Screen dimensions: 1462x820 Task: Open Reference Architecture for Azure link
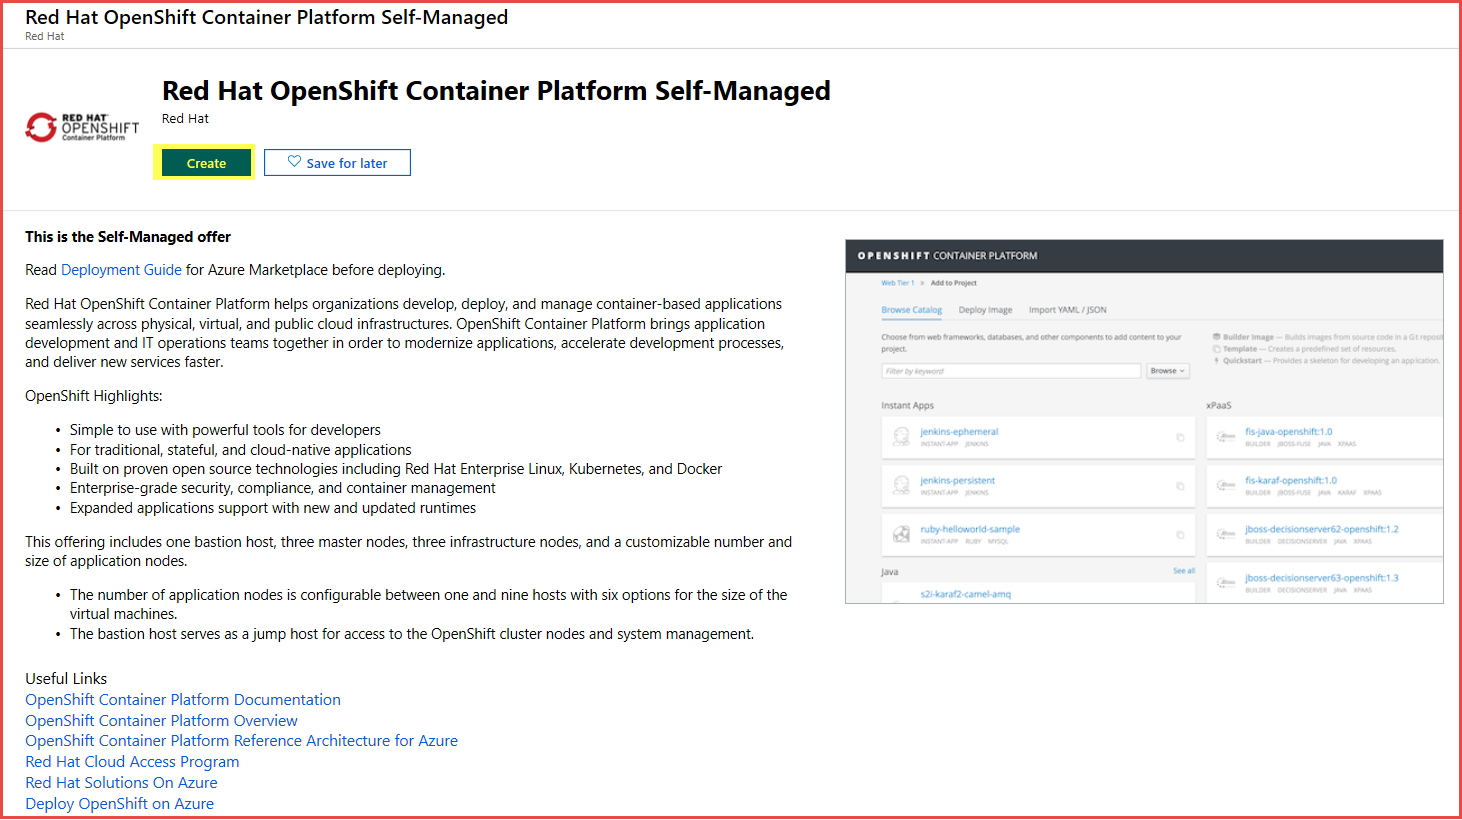click(241, 741)
